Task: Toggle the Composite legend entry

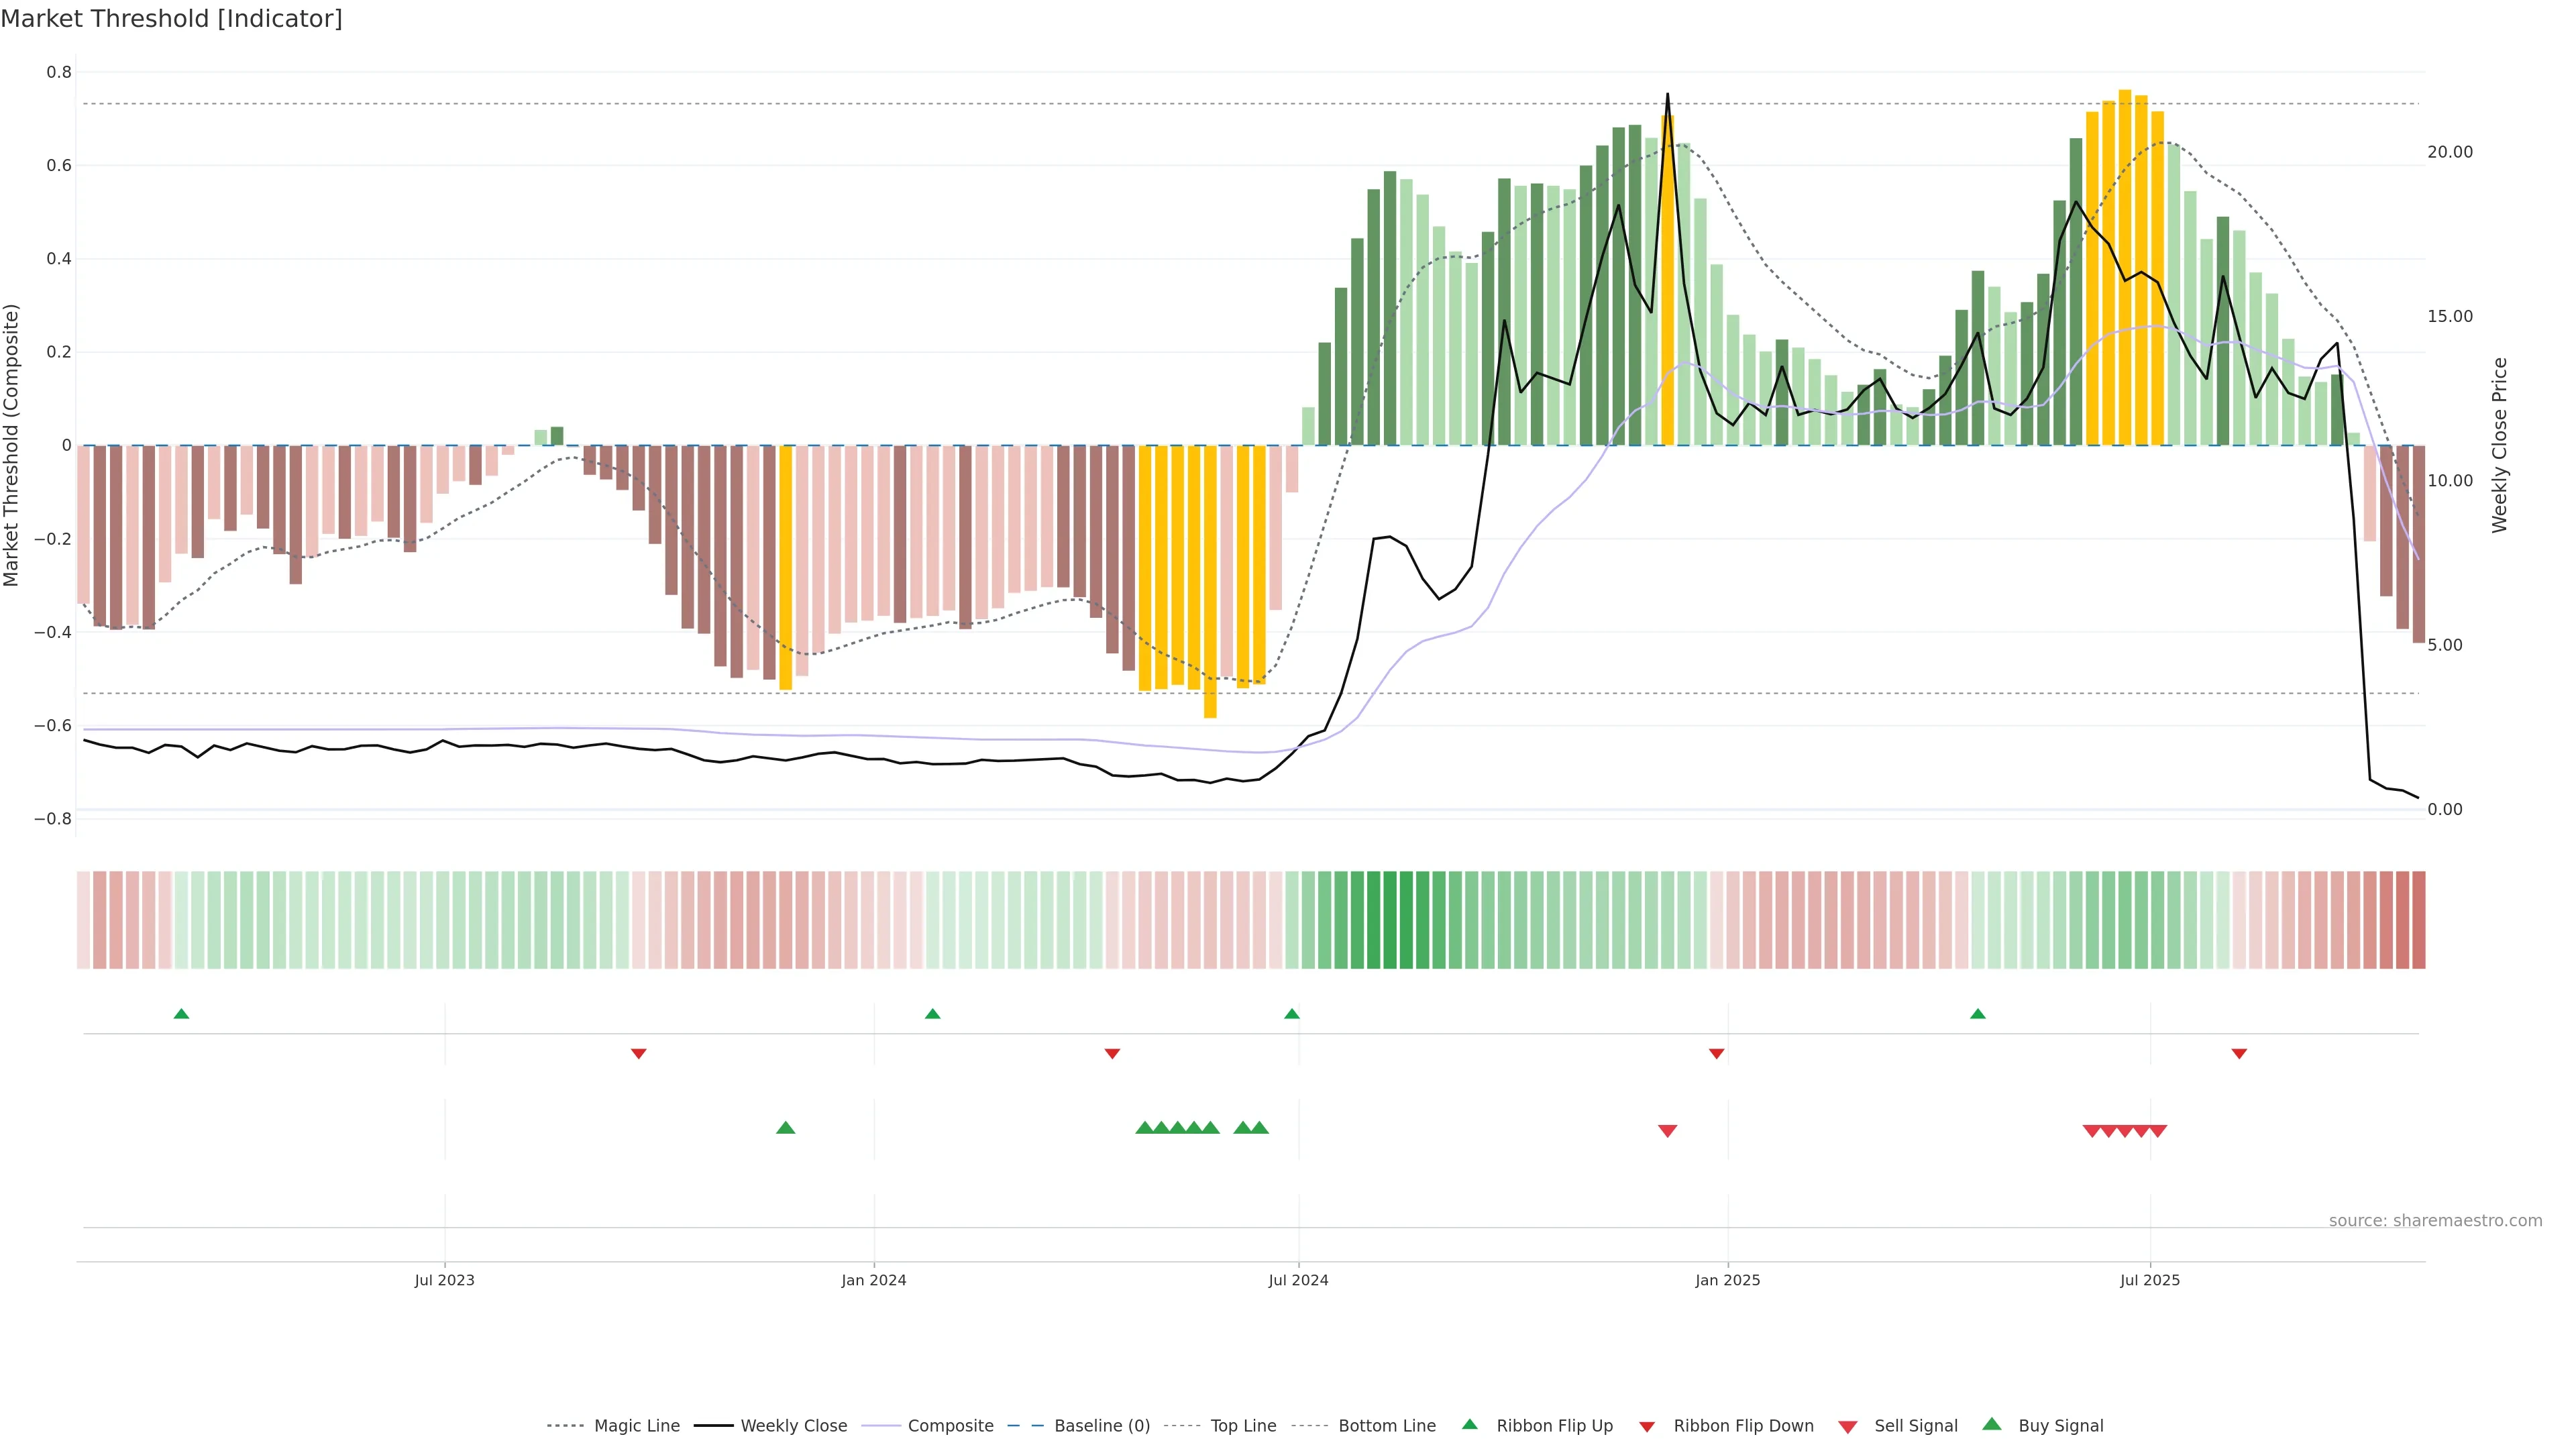Action: coord(950,1426)
